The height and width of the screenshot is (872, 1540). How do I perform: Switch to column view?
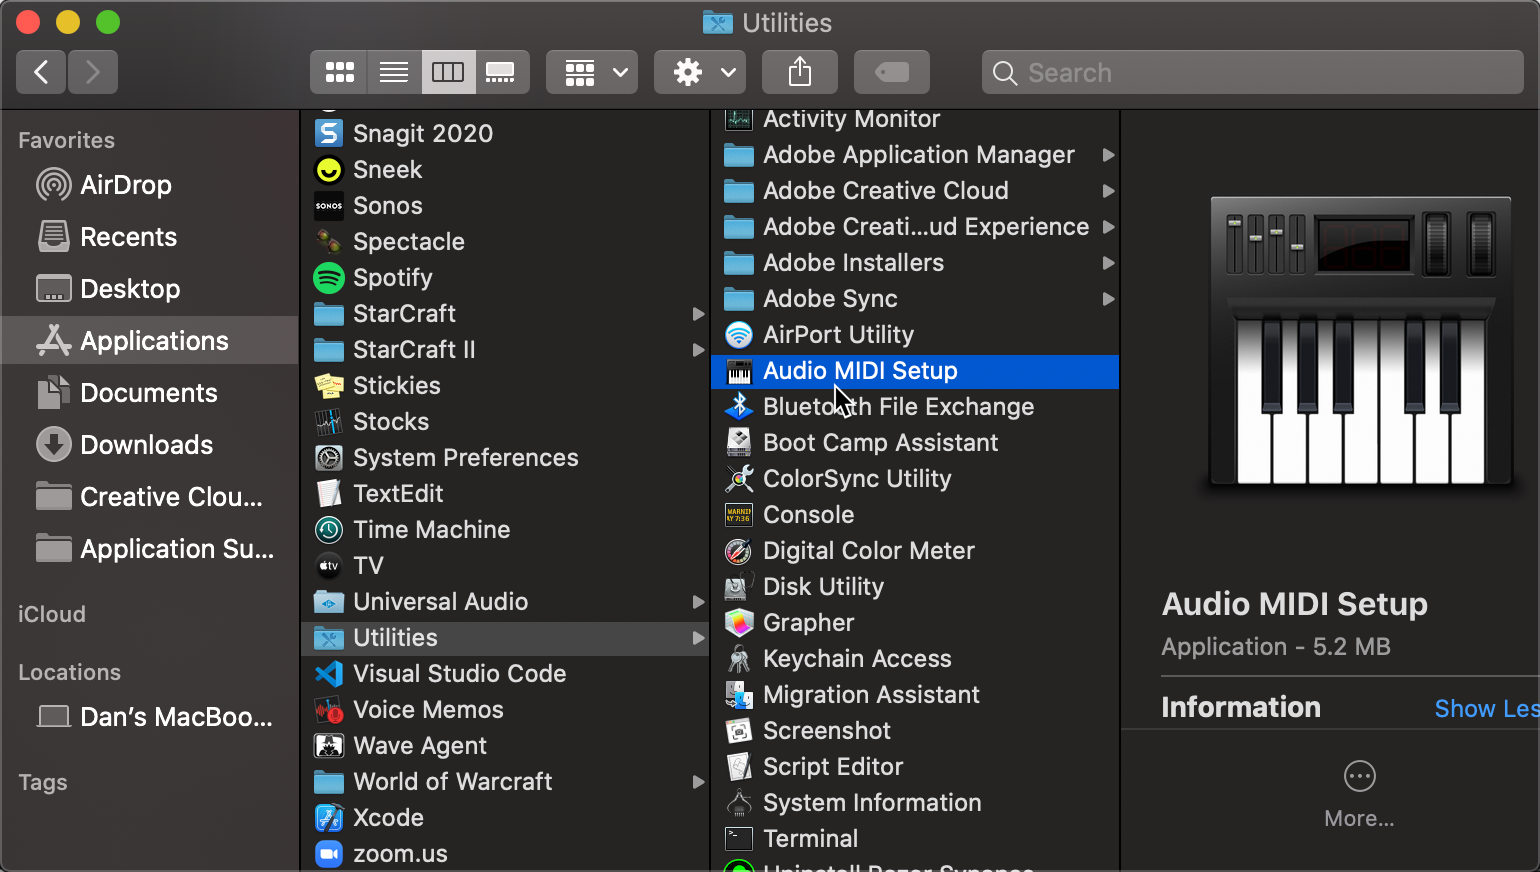[x=448, y=72]
